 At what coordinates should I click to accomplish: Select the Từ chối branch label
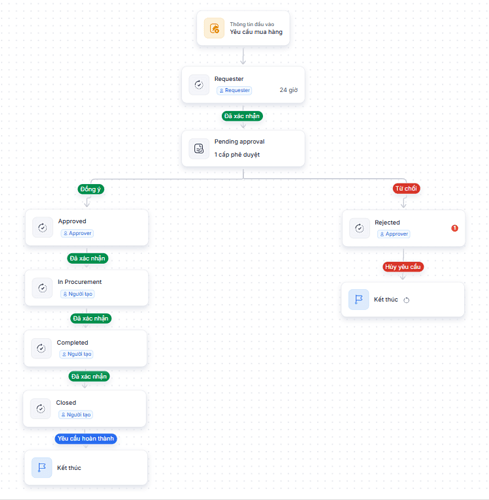[406, 188]
